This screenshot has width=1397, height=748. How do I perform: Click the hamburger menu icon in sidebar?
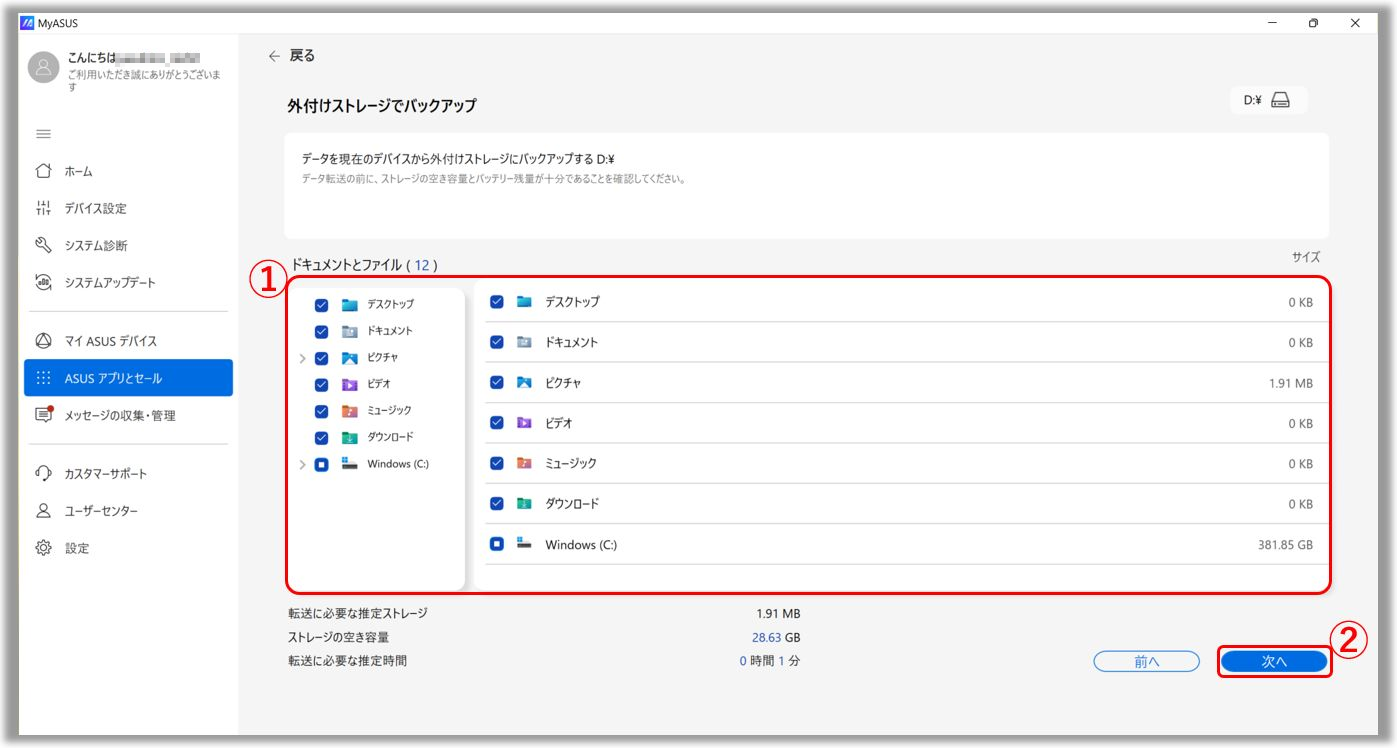(43, 134)
